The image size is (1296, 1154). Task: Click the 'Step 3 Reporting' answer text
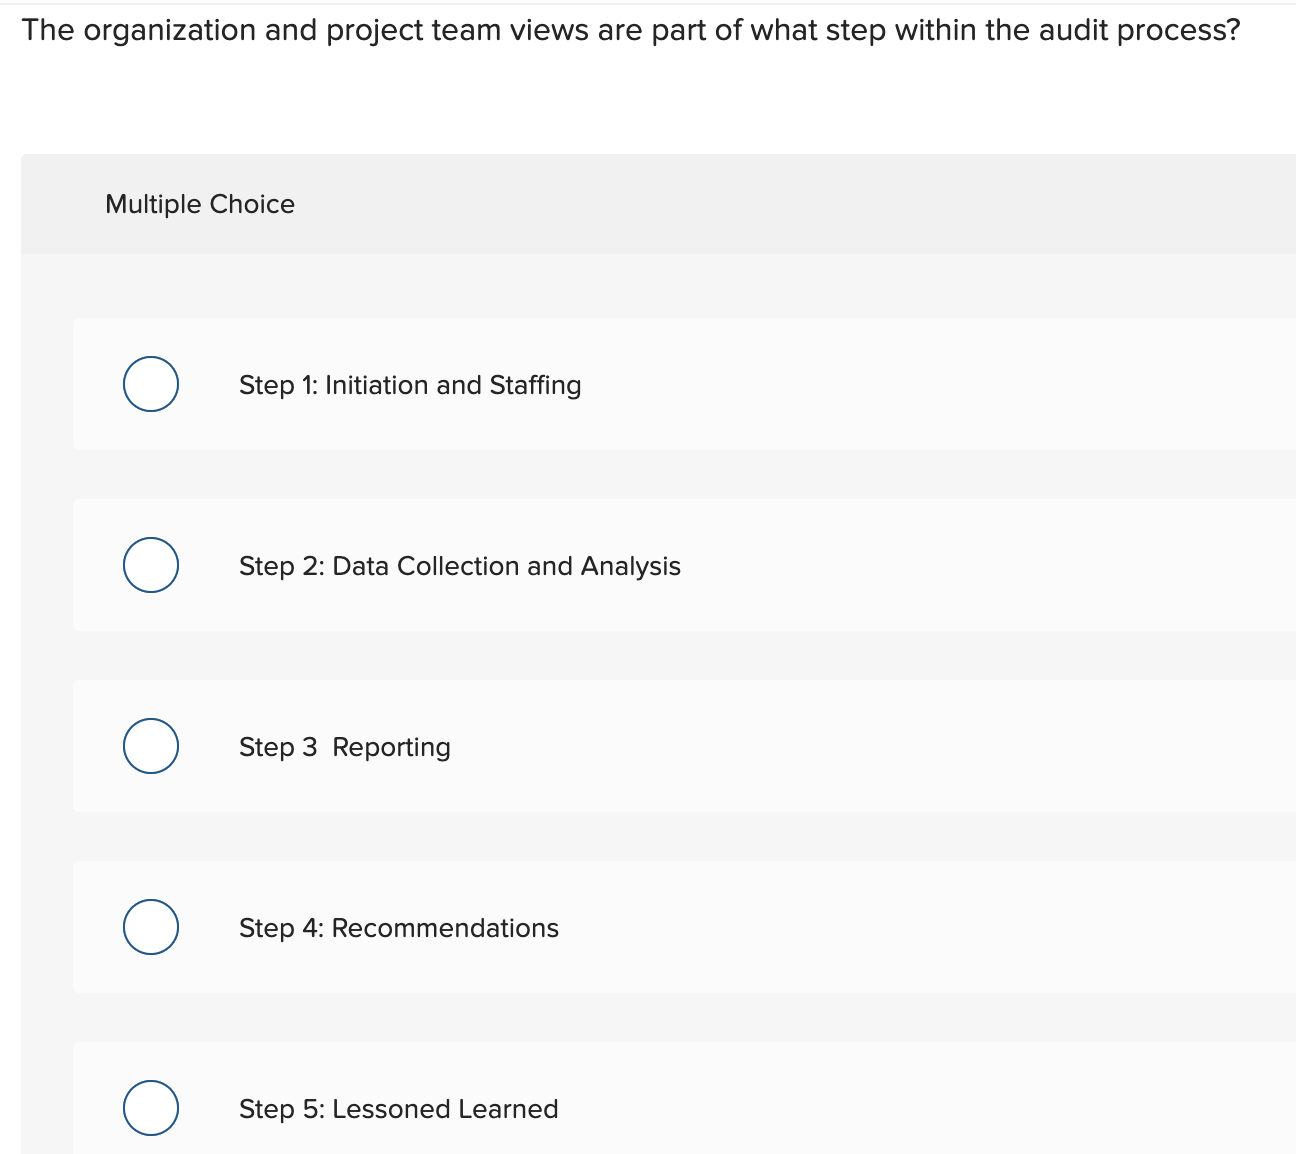coord(344,747)
